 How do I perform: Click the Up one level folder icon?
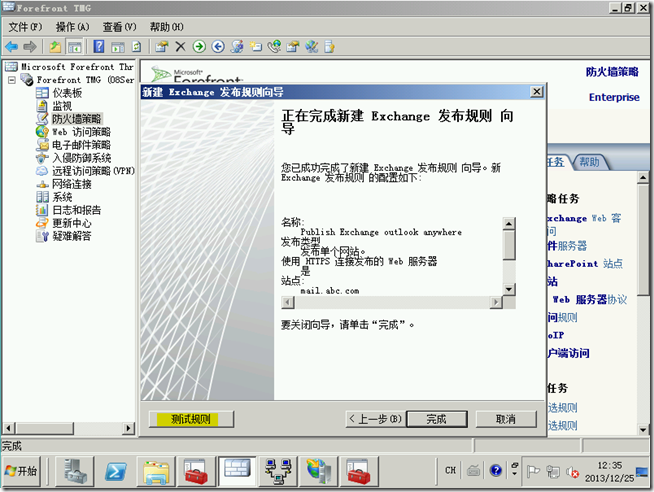pos(55,47)
